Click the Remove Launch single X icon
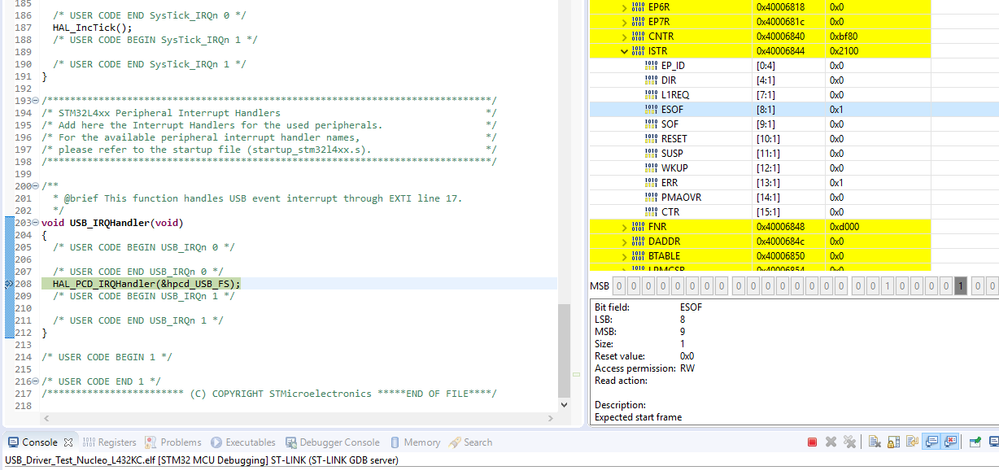This screenshot has height=470, width=999. pos(831,442)
